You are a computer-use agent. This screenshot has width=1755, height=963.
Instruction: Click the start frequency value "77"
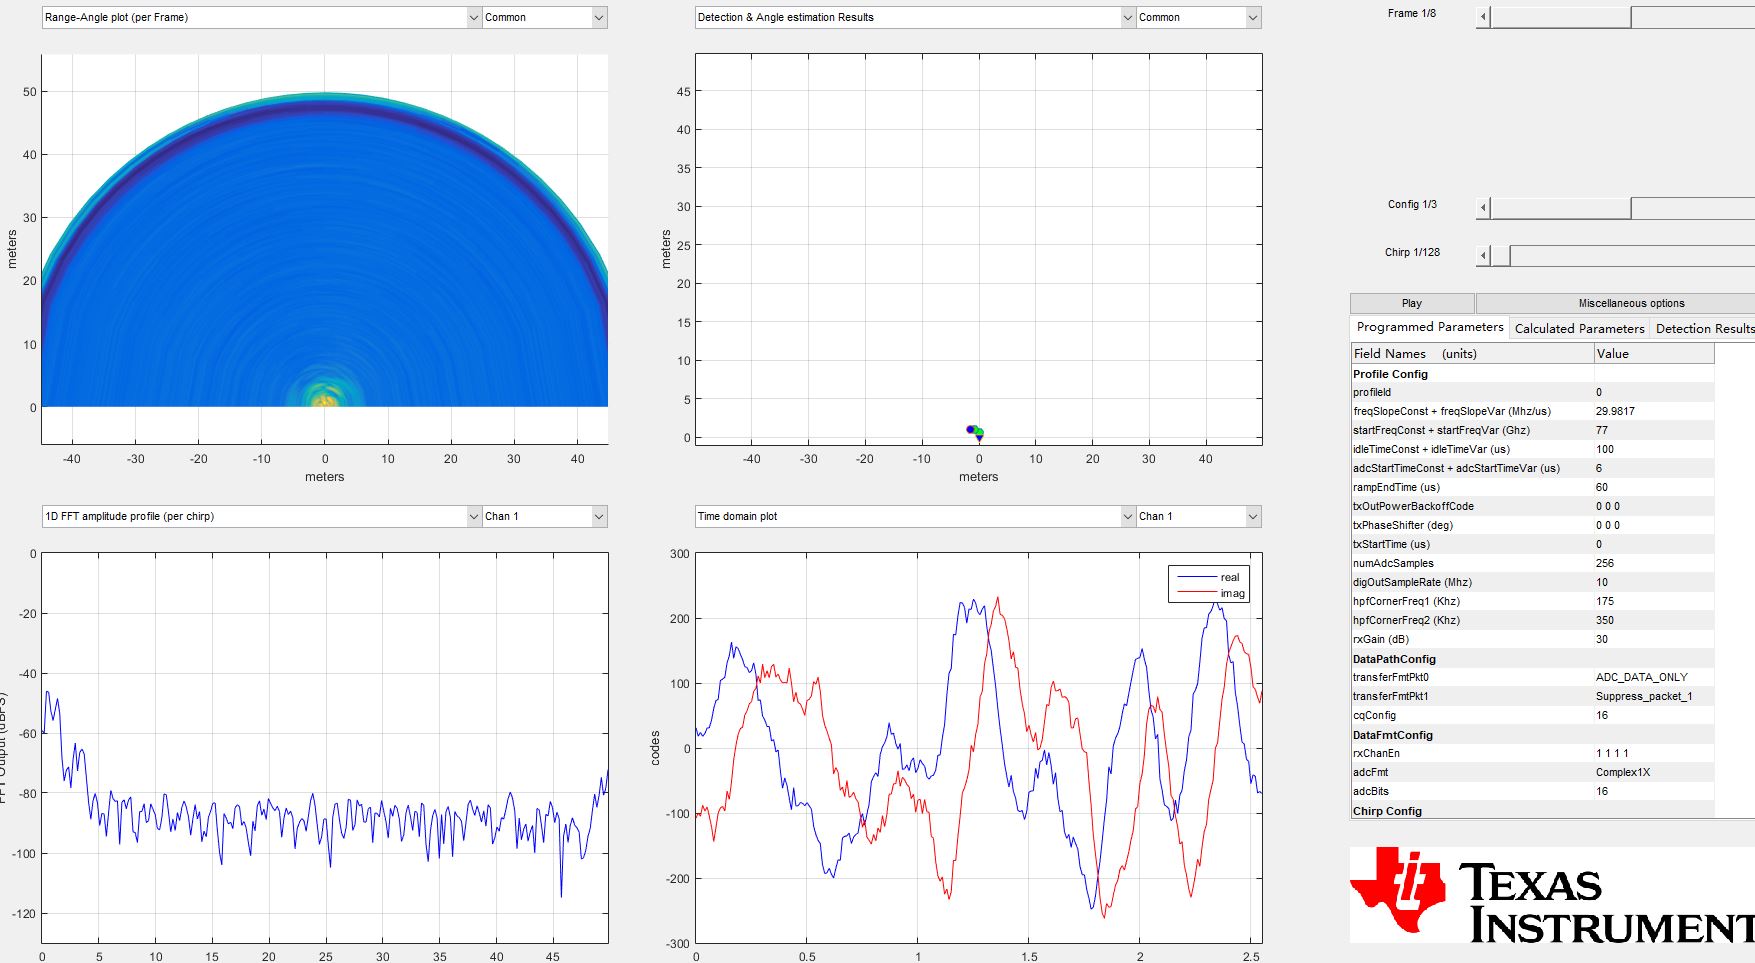coord(1602,430)
